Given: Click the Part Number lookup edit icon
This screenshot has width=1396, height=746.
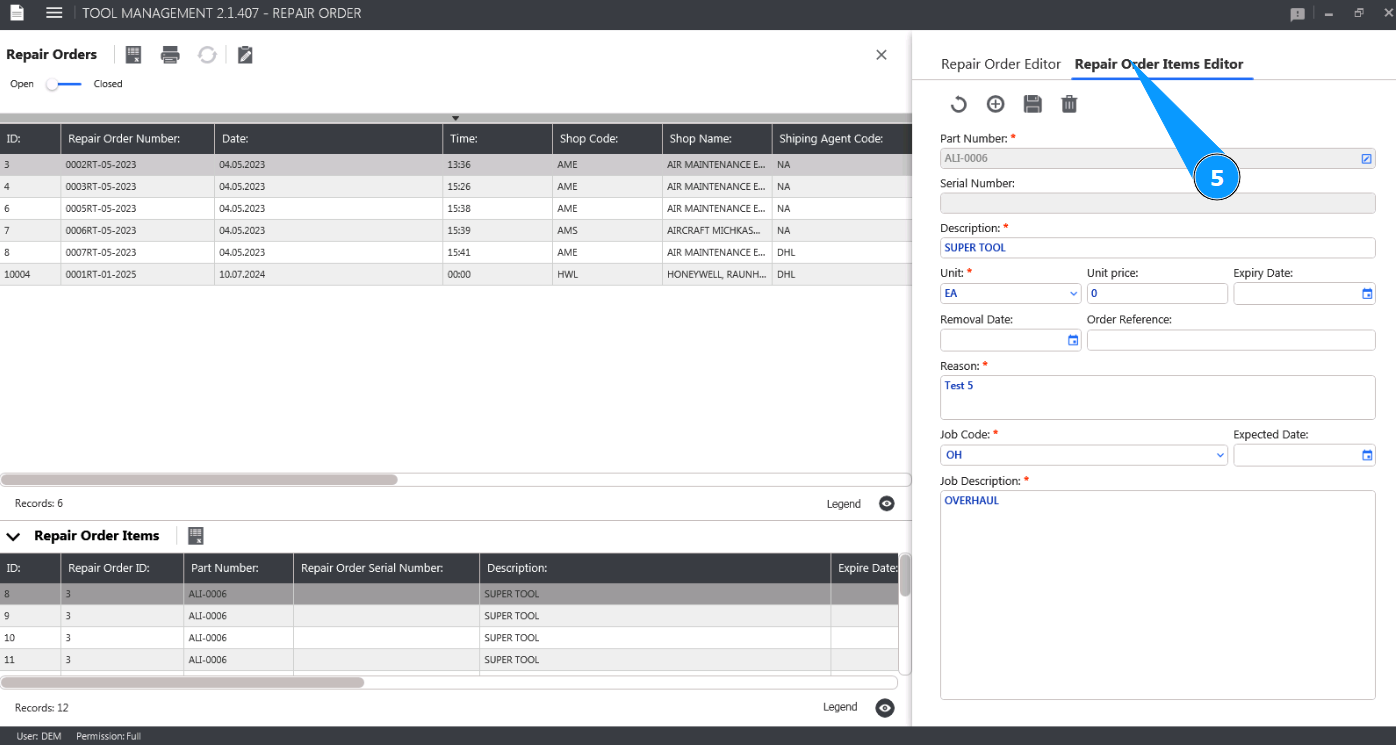Looking at the screenshot, I should pos(1366,158).
